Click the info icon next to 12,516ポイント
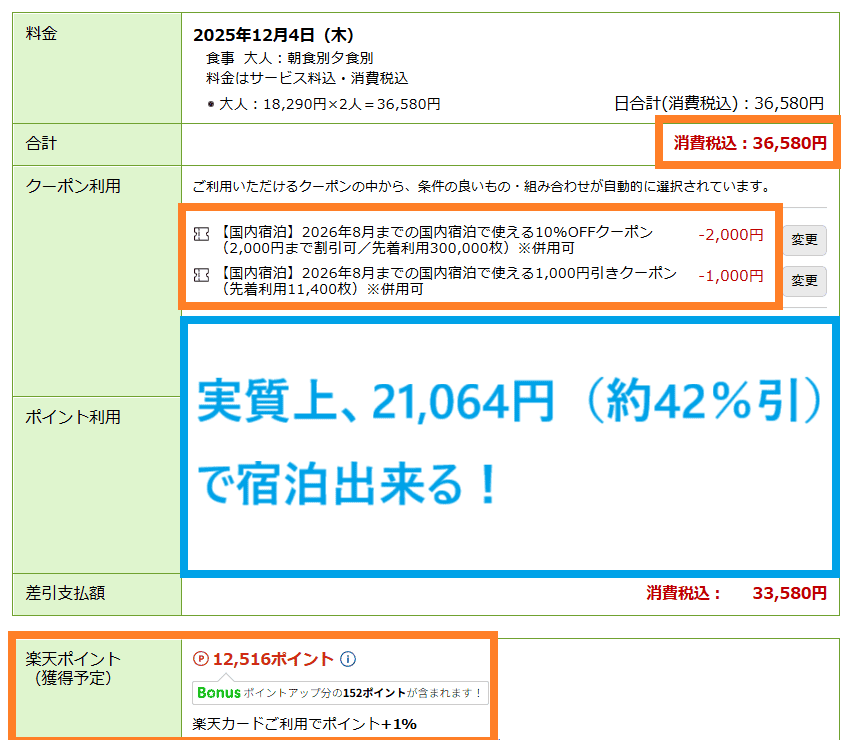Screen dimensions: 854x740 tap(347, 659)
